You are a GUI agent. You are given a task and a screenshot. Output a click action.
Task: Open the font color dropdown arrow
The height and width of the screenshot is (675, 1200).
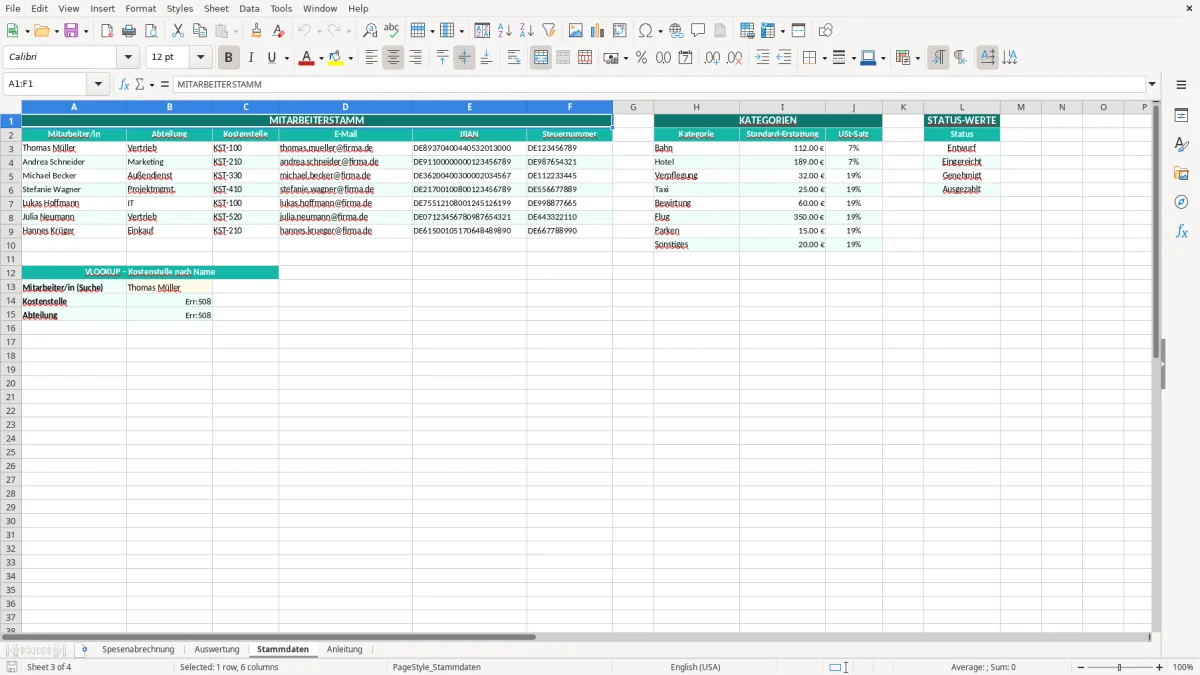pos(321,58)
